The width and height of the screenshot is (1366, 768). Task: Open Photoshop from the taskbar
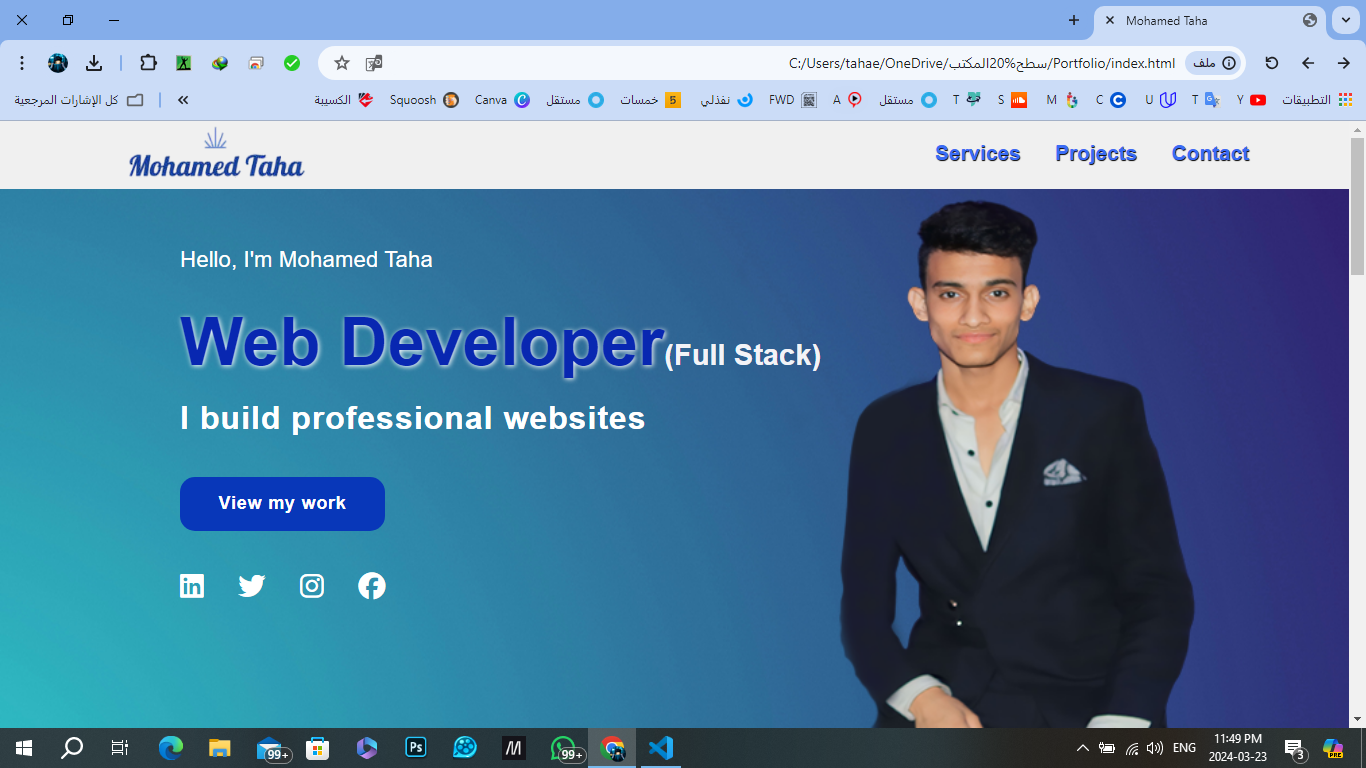coord(416,748)
